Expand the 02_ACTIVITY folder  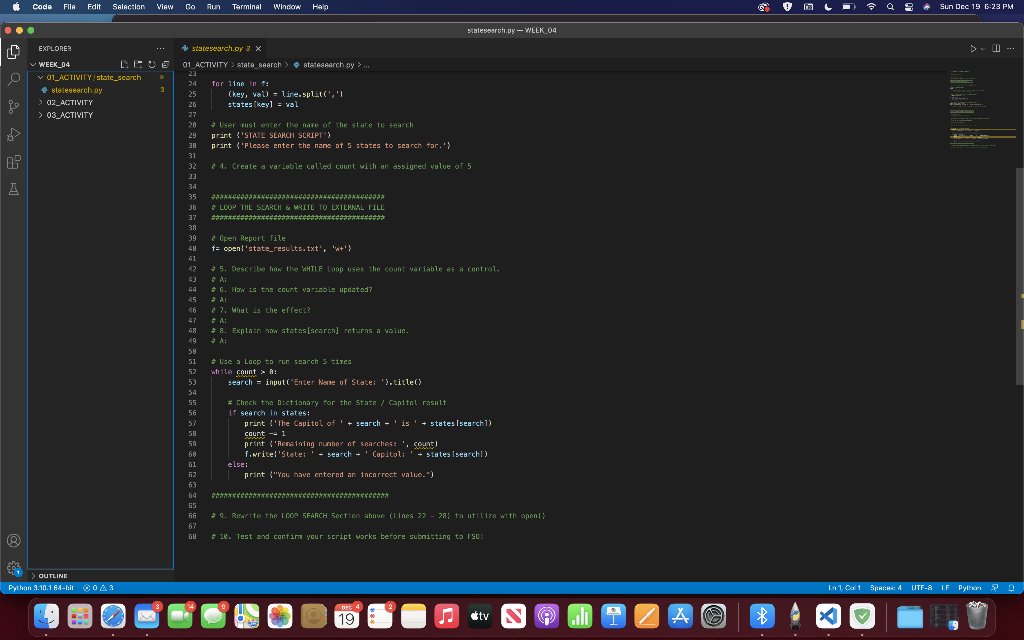tap(69, 102)
